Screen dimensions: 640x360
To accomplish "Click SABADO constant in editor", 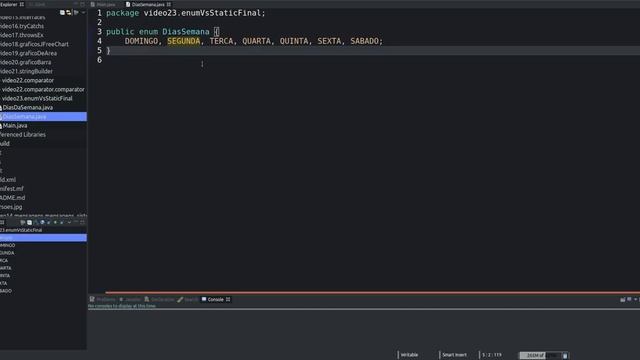I will point(364,41).
